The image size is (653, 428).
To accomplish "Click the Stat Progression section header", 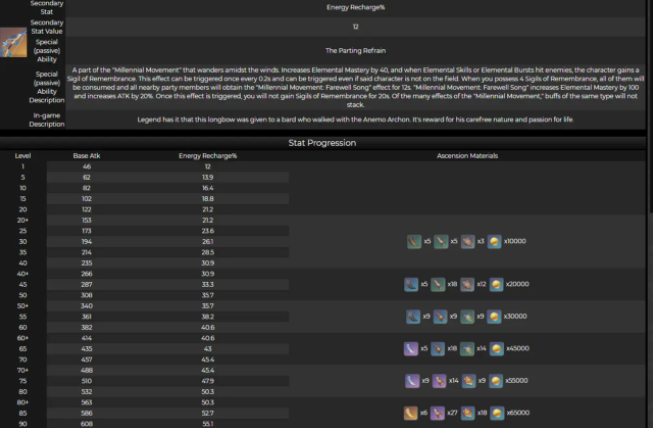I will [x=322, y=143].
